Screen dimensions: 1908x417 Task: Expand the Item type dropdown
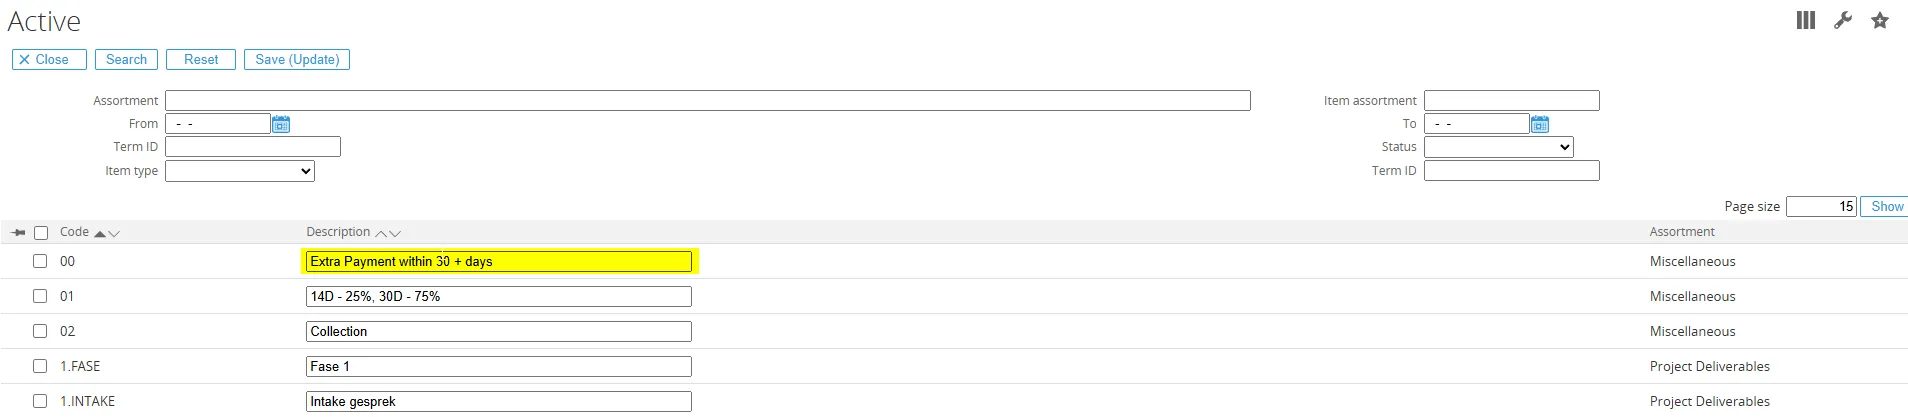(240, 171)
